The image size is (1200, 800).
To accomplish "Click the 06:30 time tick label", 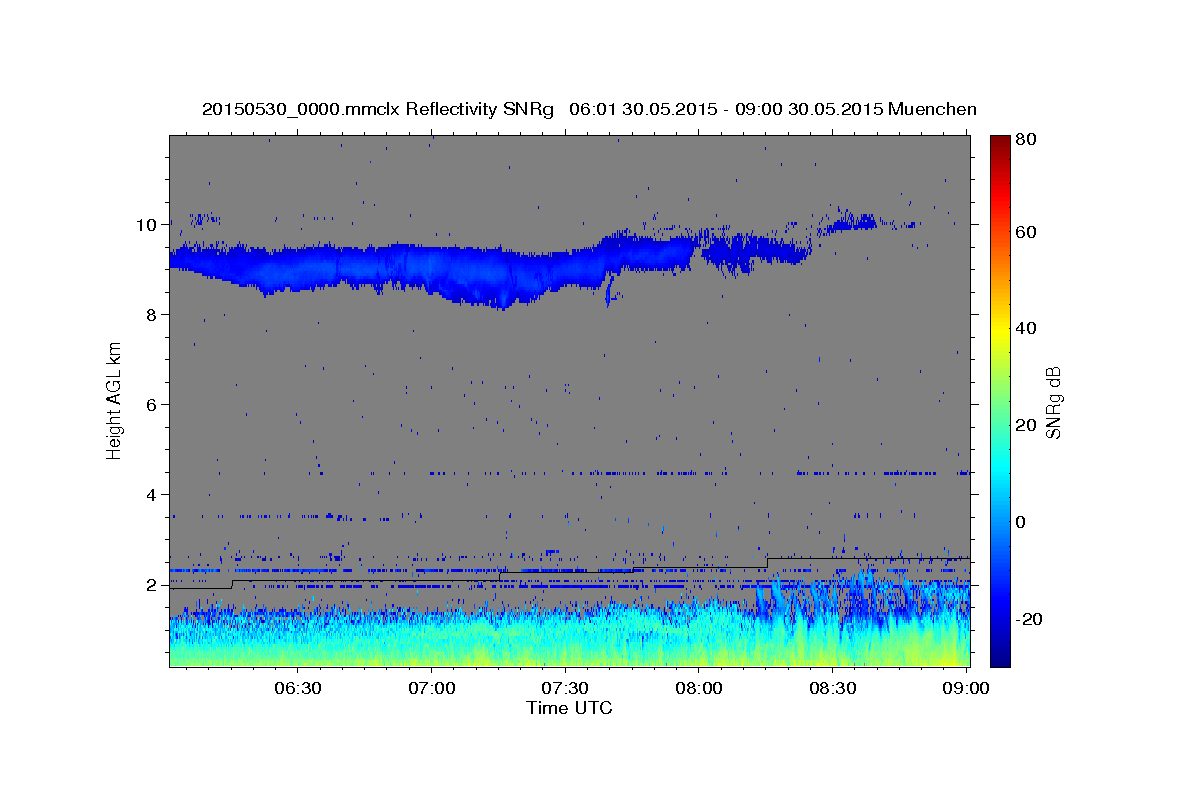I will pos(297,689).
